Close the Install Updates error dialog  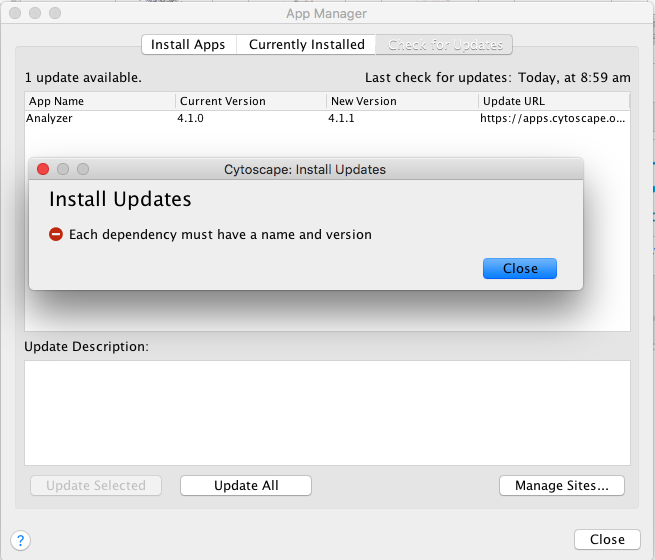(x=520, y=268)
